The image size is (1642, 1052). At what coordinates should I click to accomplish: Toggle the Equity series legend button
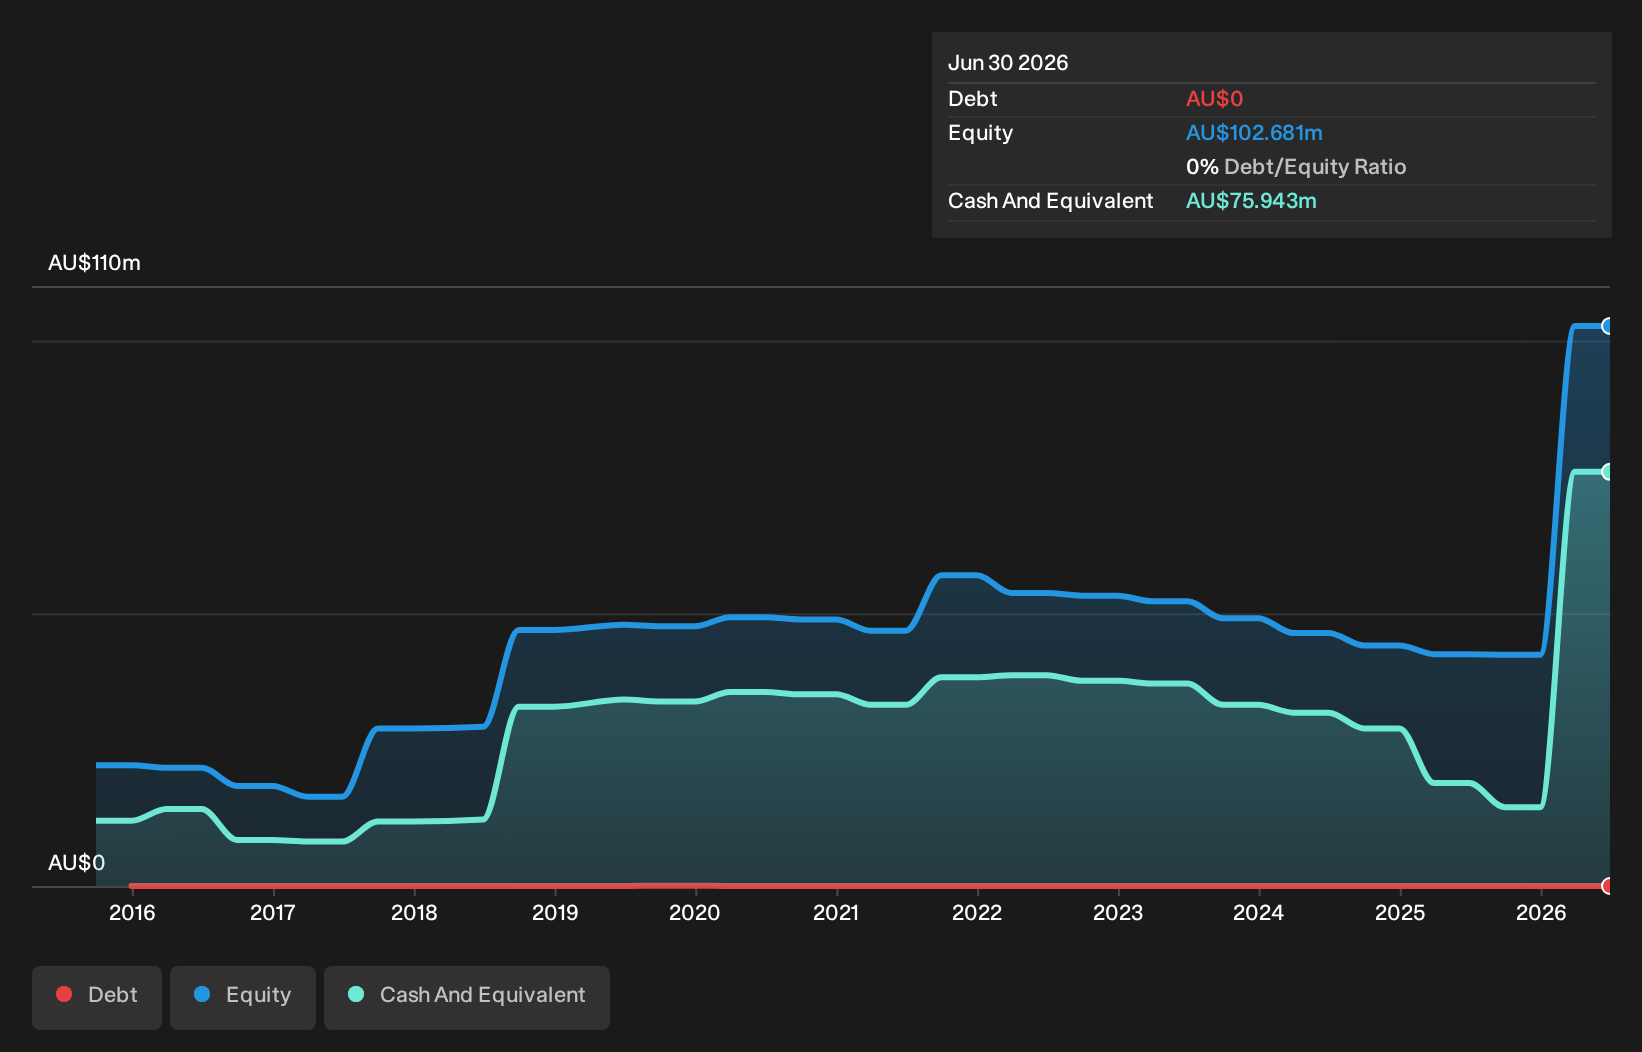click(x=243, y=997)
